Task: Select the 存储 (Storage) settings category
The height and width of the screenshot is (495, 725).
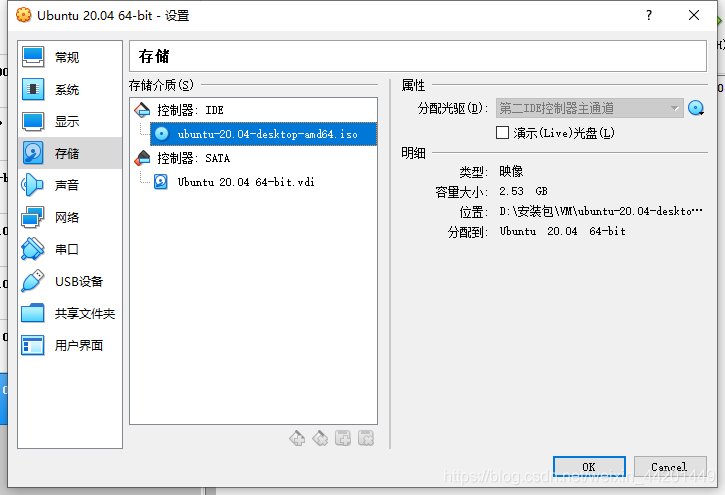Action: [70, 153]
